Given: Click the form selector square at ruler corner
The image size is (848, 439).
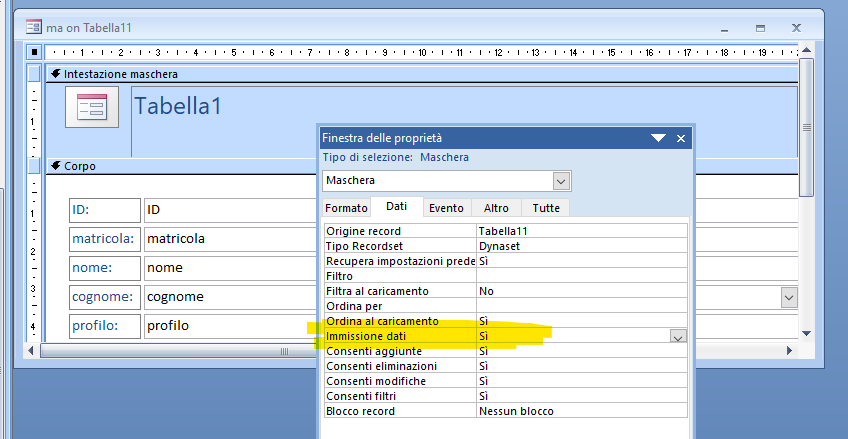Looking at the screenshot, I should point(34,52).
